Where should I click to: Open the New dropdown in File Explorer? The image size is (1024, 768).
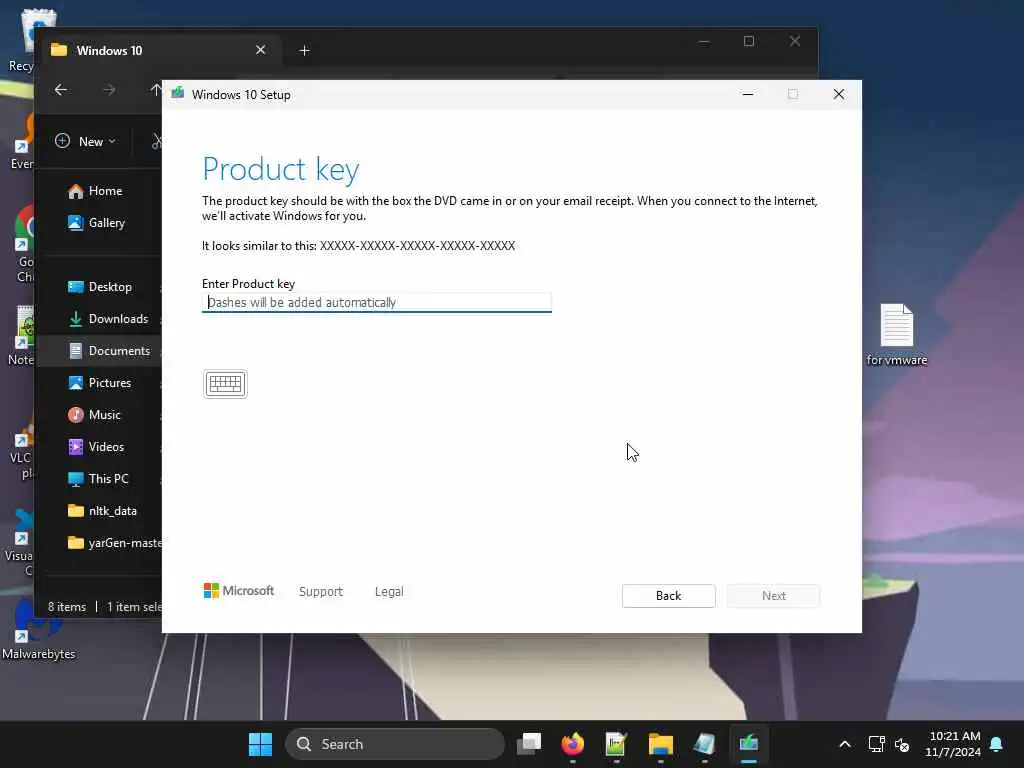86,142
